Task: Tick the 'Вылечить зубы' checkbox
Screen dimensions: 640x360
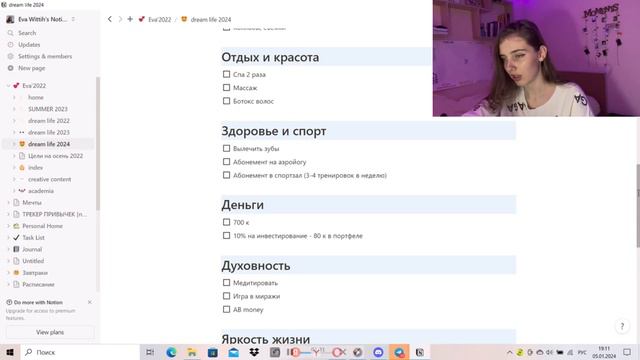Action: click(227, 149)
